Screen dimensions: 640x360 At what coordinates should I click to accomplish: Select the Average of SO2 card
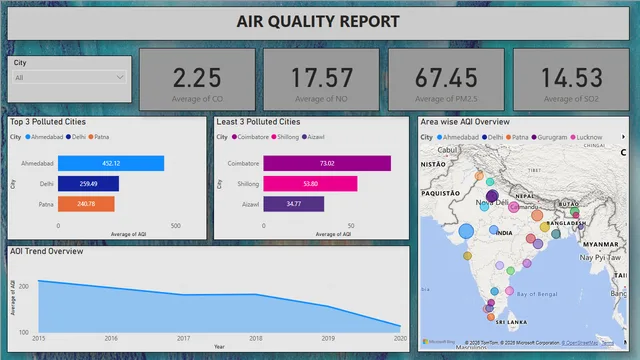571,80
